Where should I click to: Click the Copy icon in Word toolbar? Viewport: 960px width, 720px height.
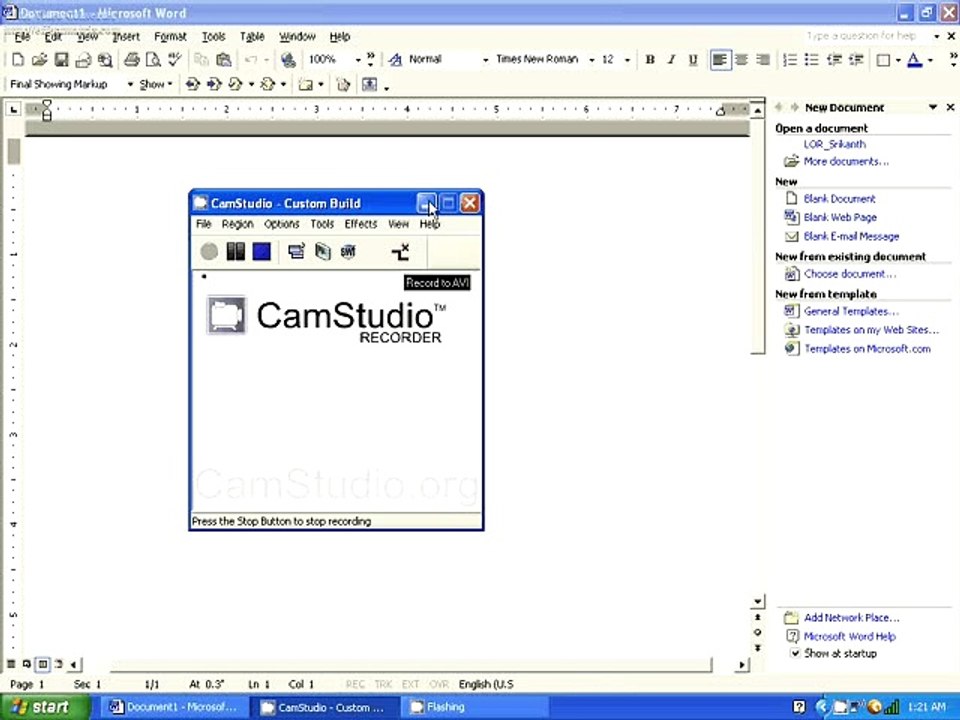[x=201, y=59]
